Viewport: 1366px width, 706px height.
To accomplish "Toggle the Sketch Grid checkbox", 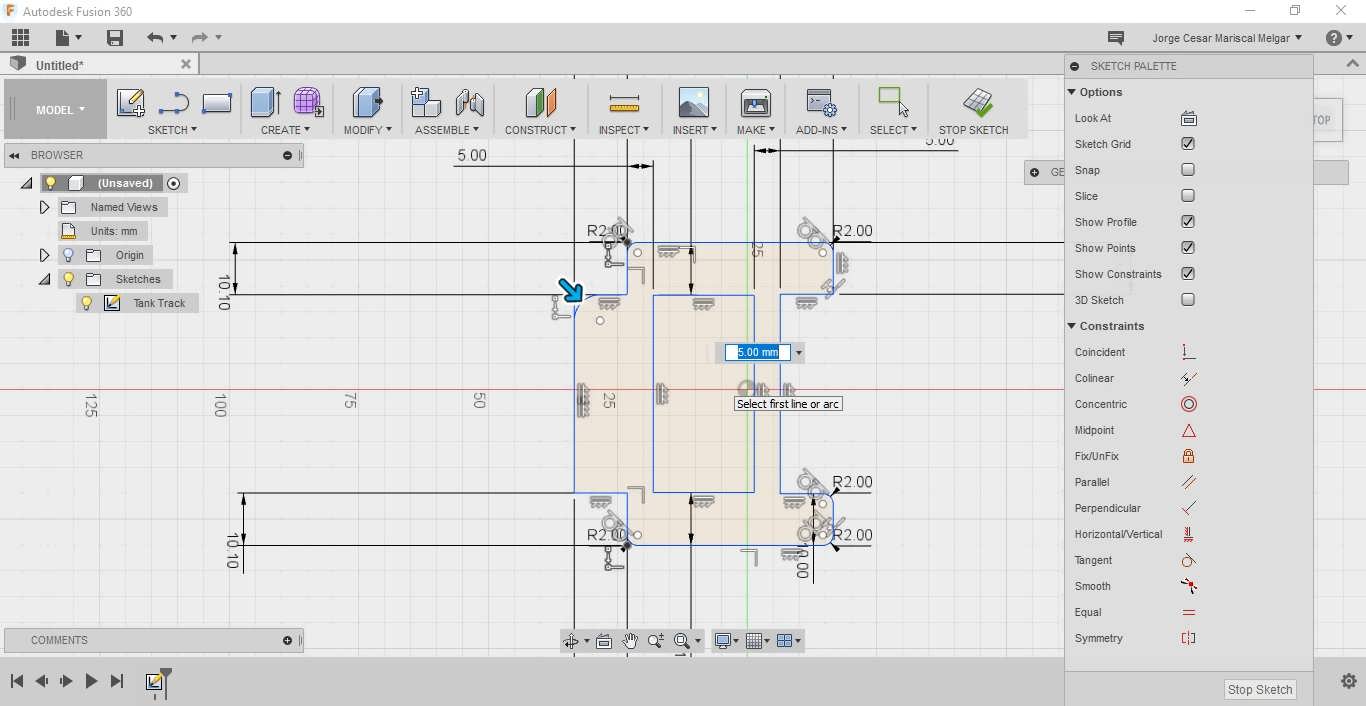I will click(1188, 144).
